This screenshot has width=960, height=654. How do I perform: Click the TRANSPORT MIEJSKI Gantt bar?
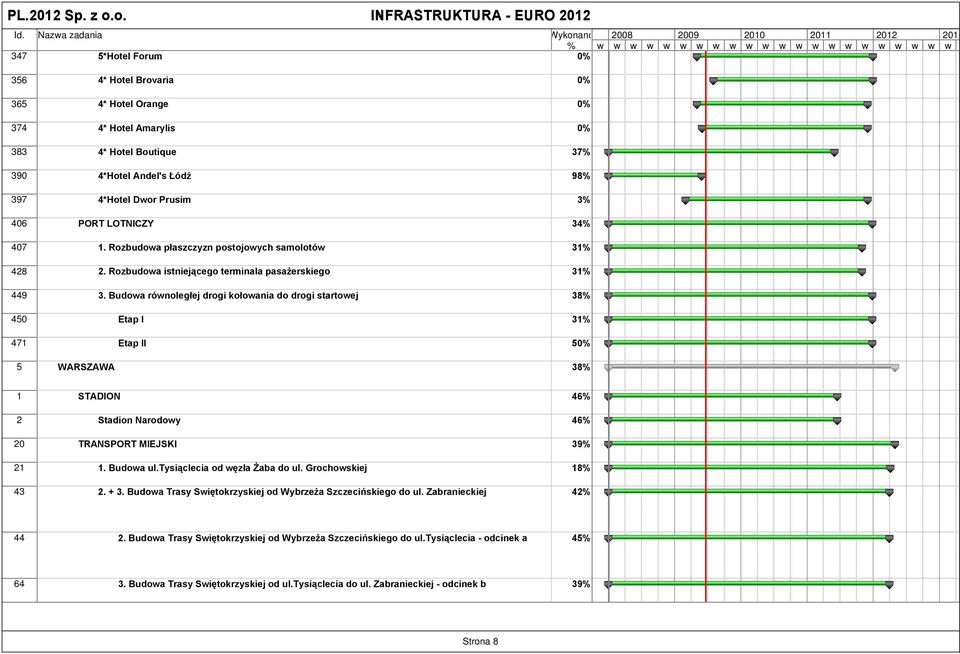(751, 443)
